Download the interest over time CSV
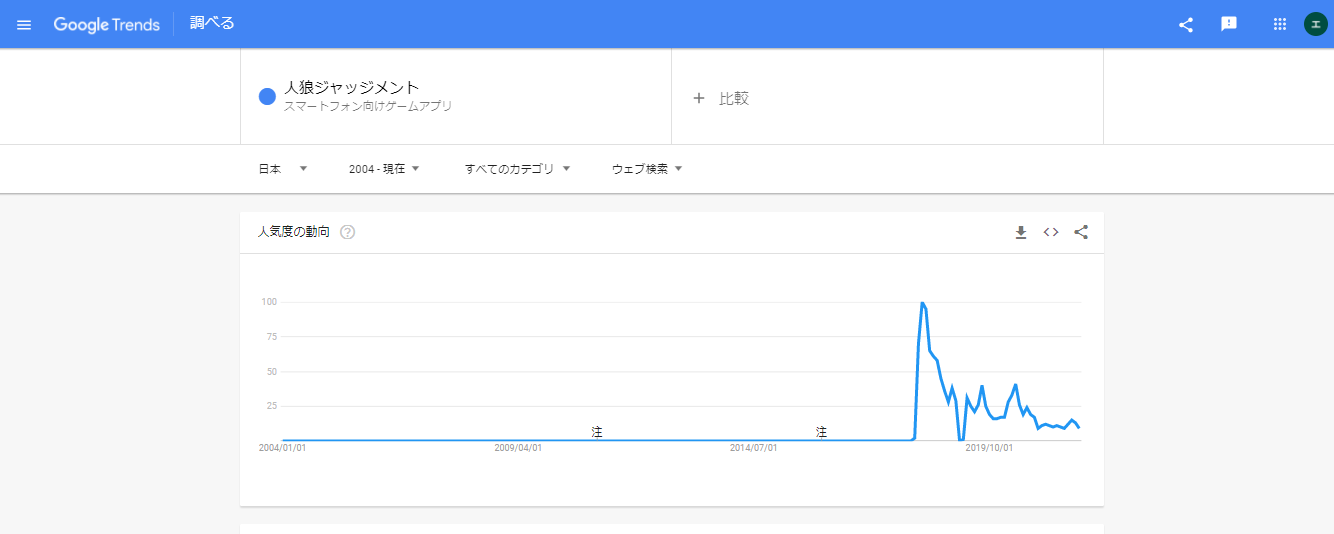This screenshot has width=1334, height=534. (x=1021, y=232)
